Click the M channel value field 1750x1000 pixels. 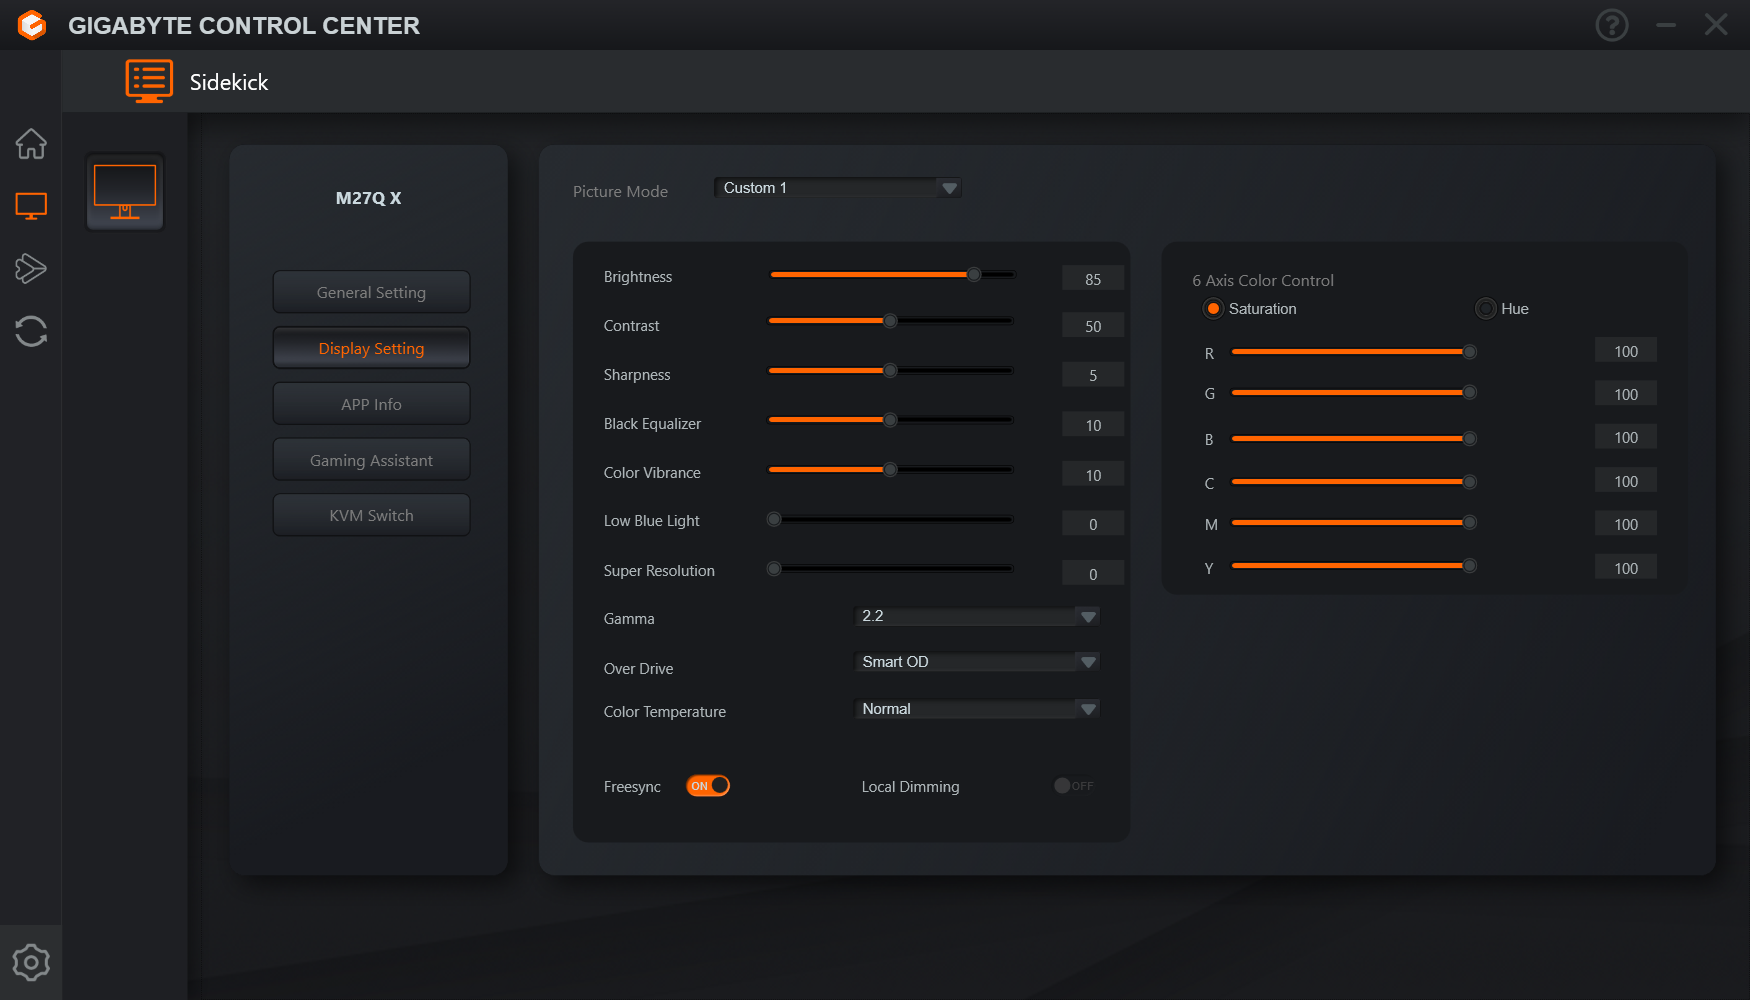click(1626, 524)
